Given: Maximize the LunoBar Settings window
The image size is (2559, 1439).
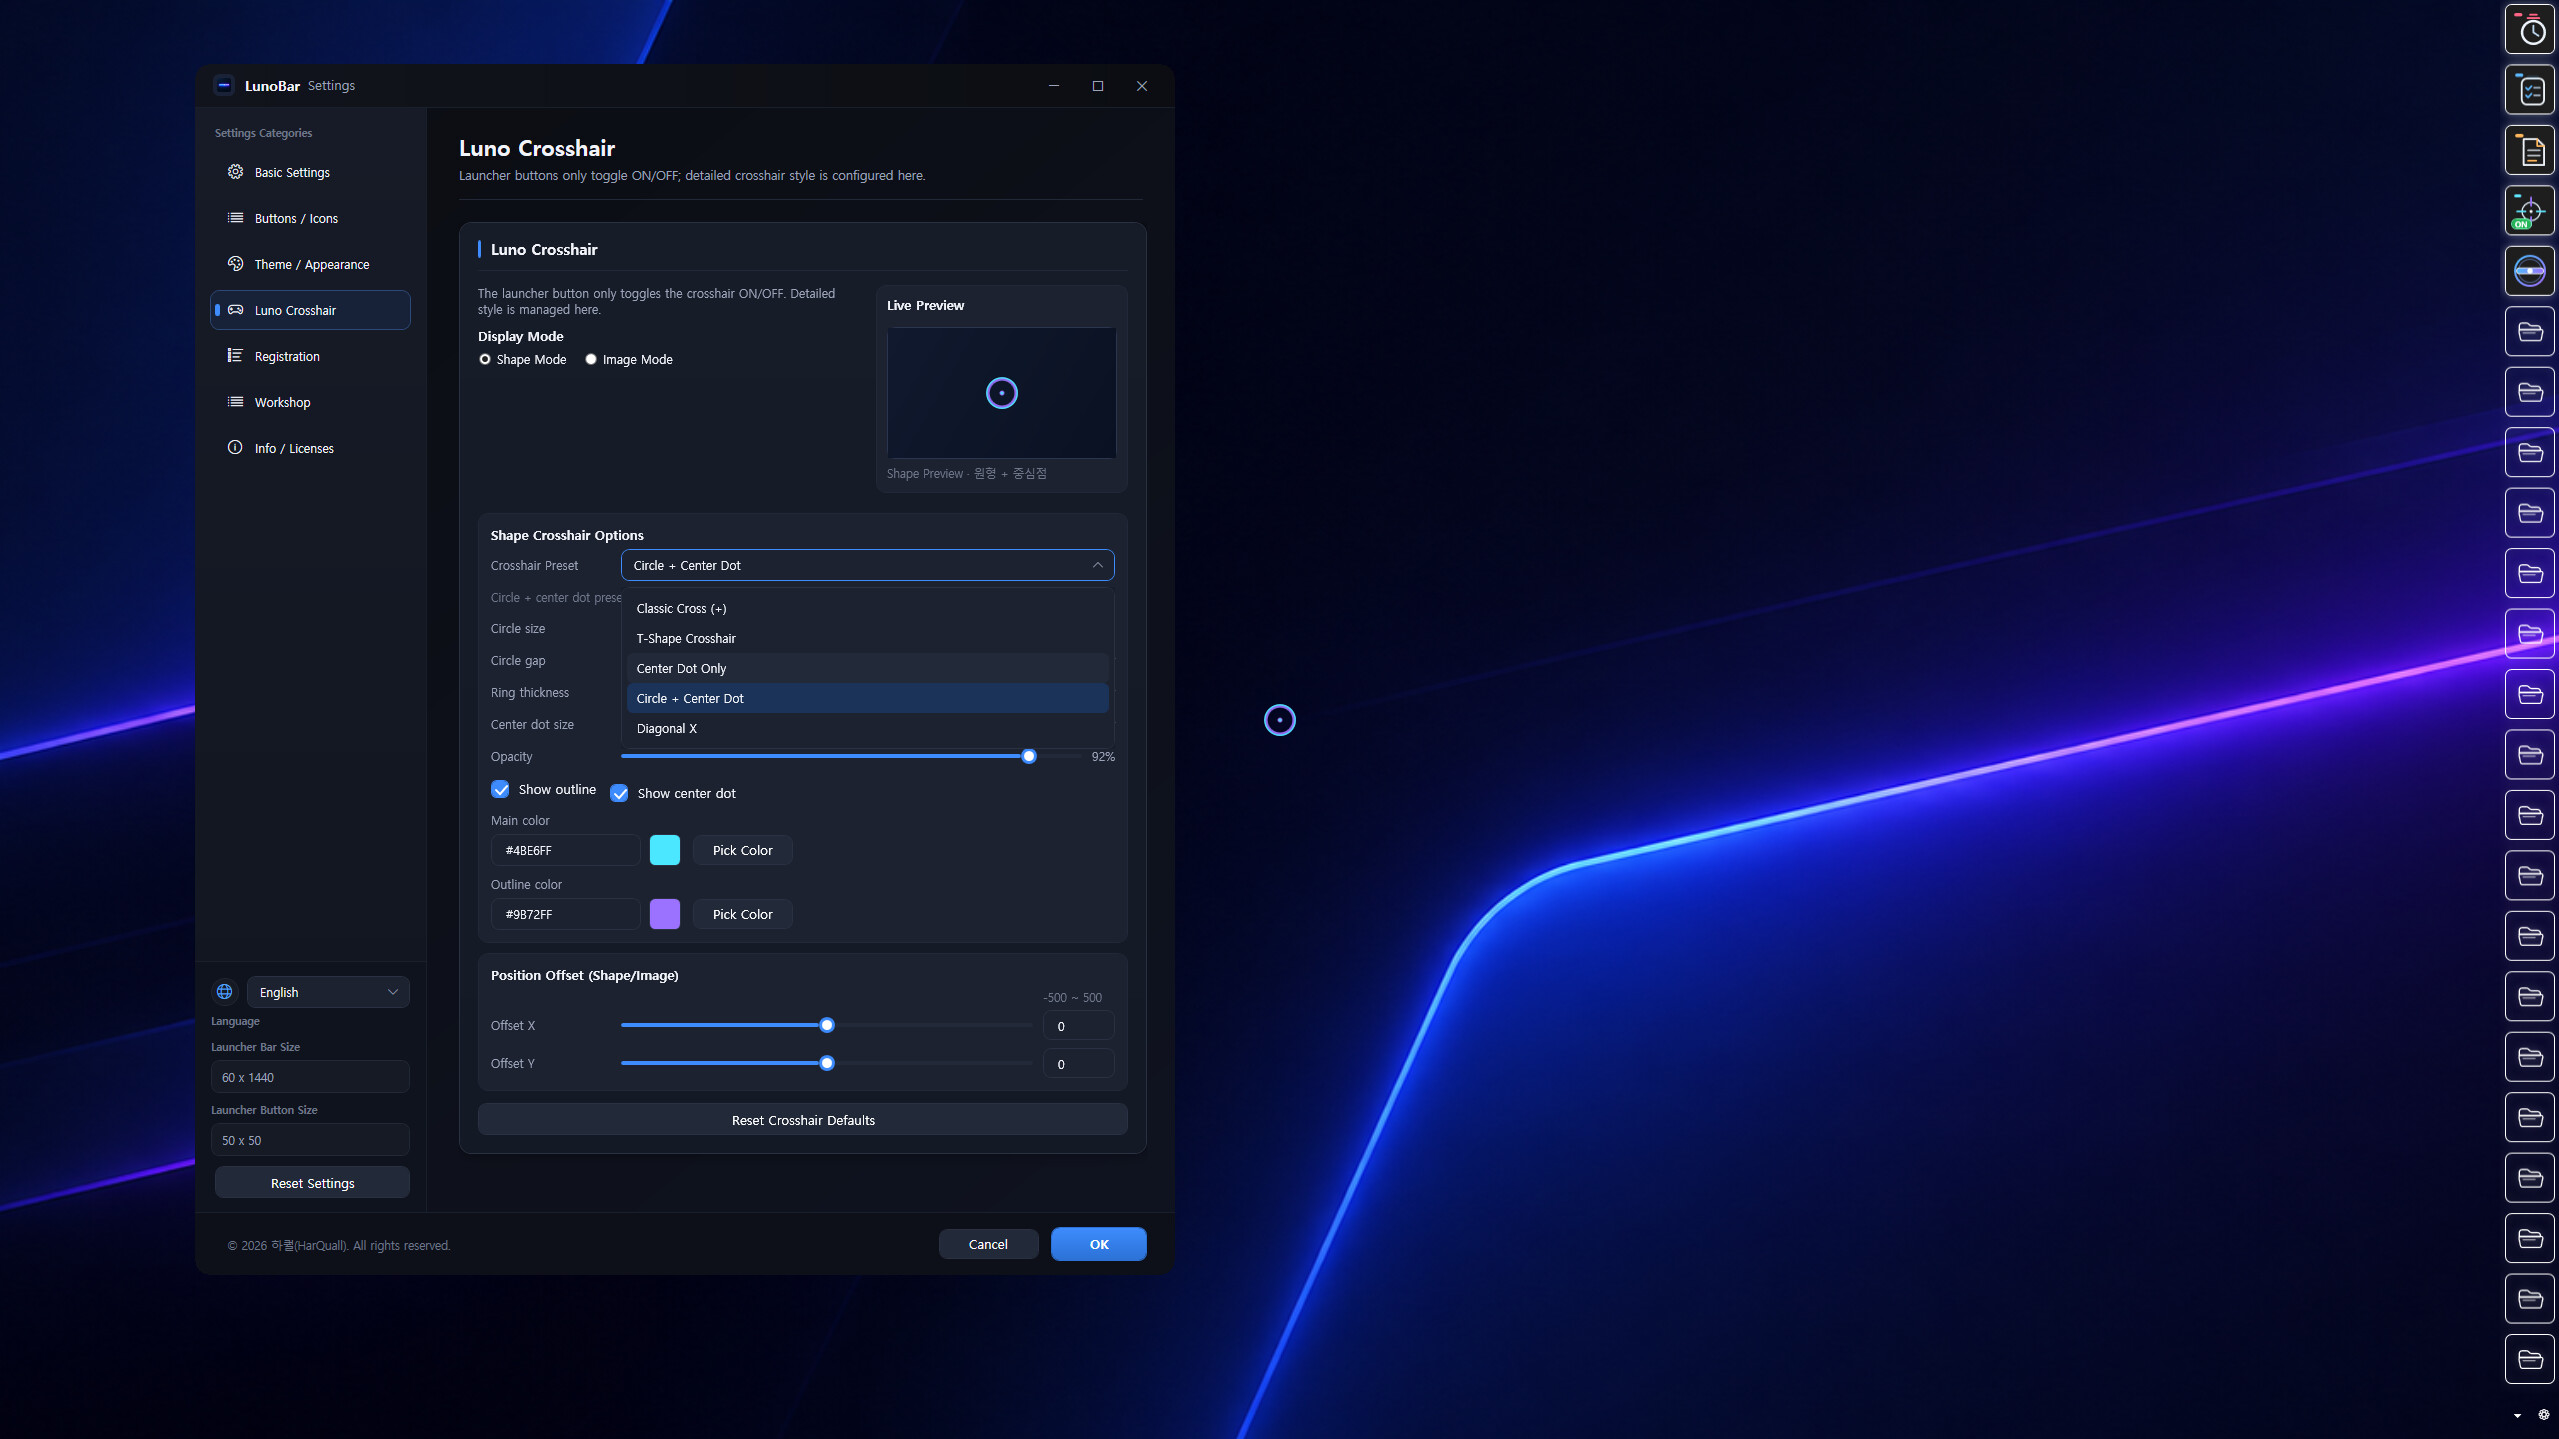Looking at the screenshot, I should pos(1097,86).
